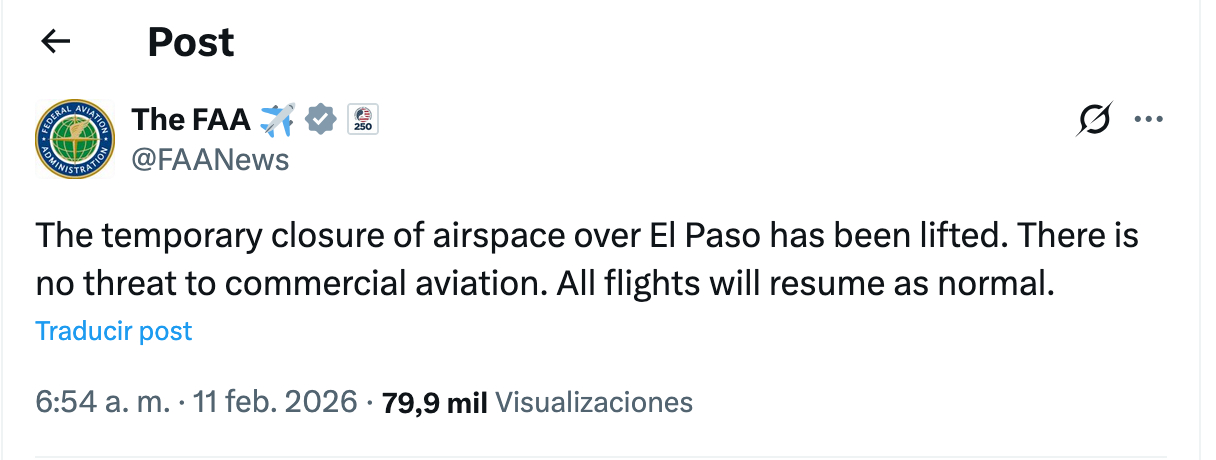Click the gray verified badge
The width and height of the screenshot is (1216, 460).
click(319, 119)
